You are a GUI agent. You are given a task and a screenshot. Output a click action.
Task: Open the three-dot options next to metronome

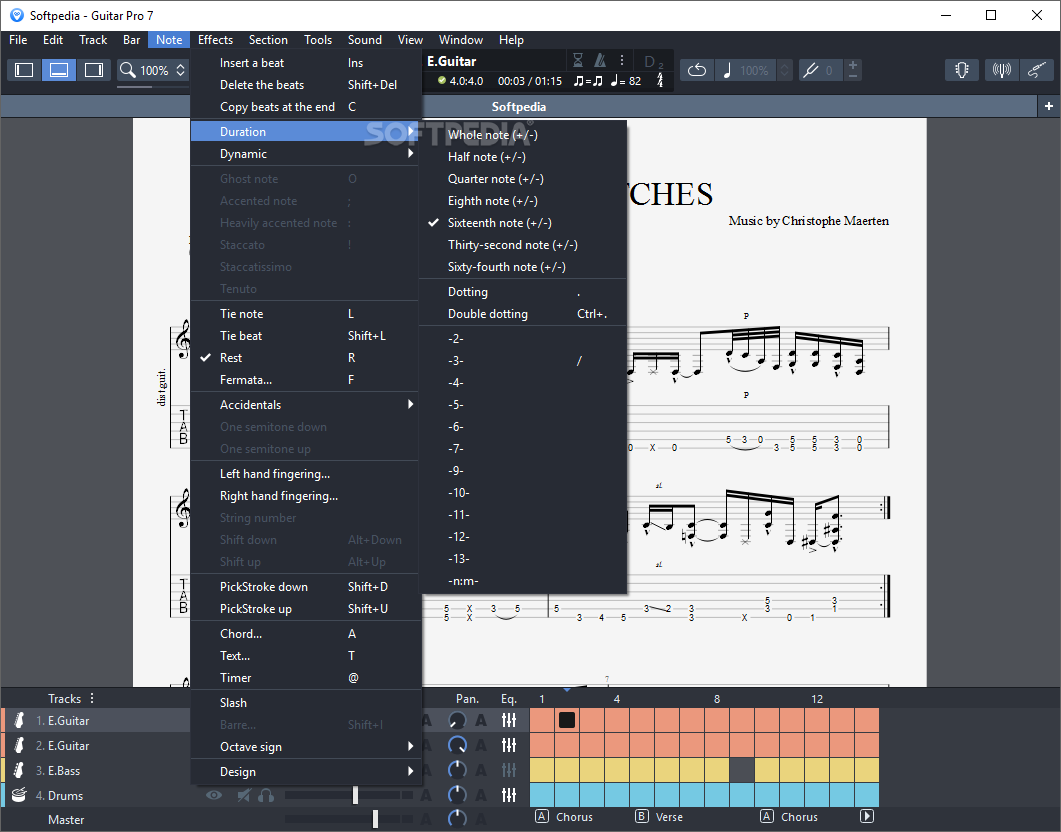(622, 61)
